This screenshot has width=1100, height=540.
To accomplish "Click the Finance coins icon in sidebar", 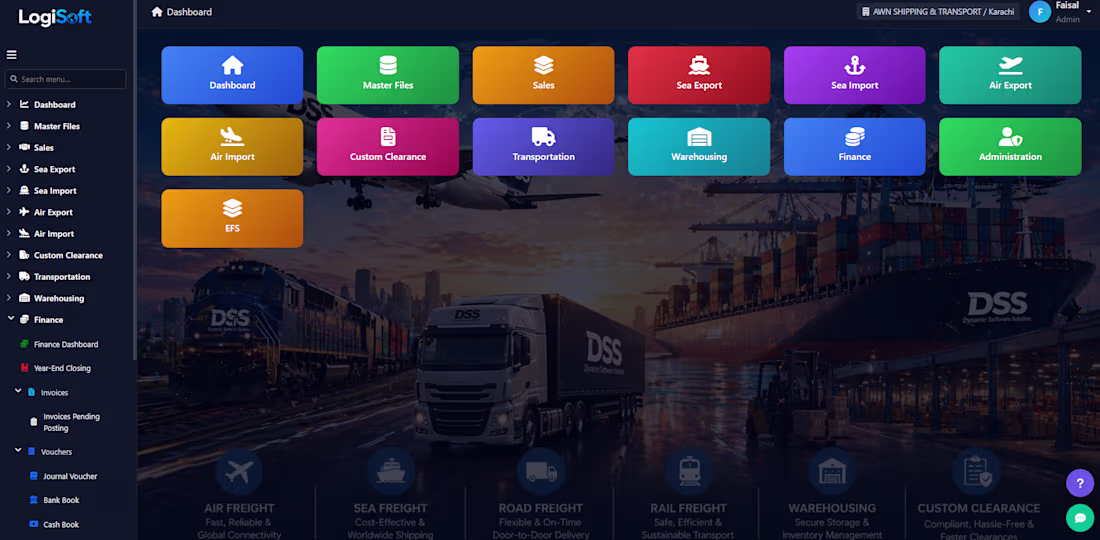I will pos(25,320).
